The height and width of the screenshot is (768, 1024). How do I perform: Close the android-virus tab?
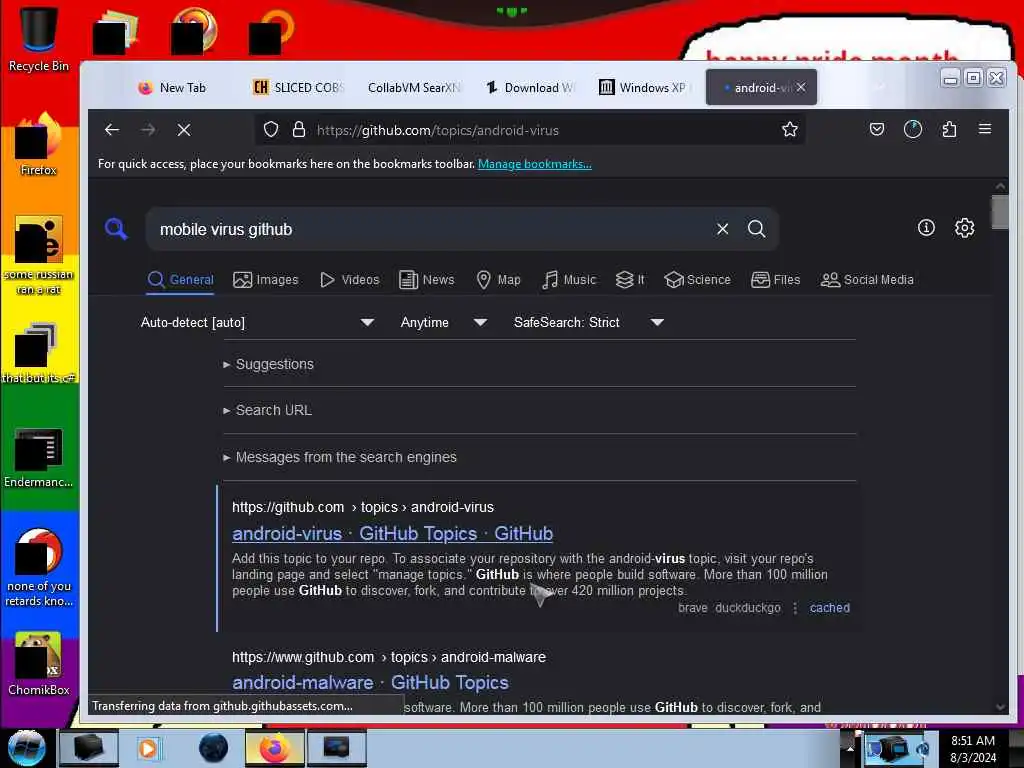[x=801, y=87]
